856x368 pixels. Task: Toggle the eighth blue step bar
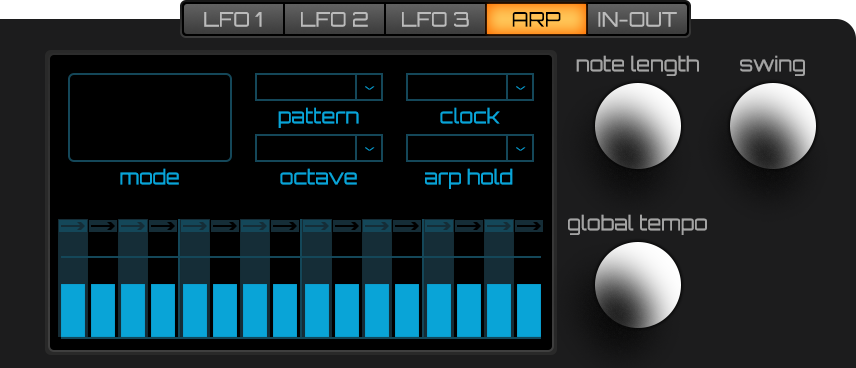tap(285, 311)
